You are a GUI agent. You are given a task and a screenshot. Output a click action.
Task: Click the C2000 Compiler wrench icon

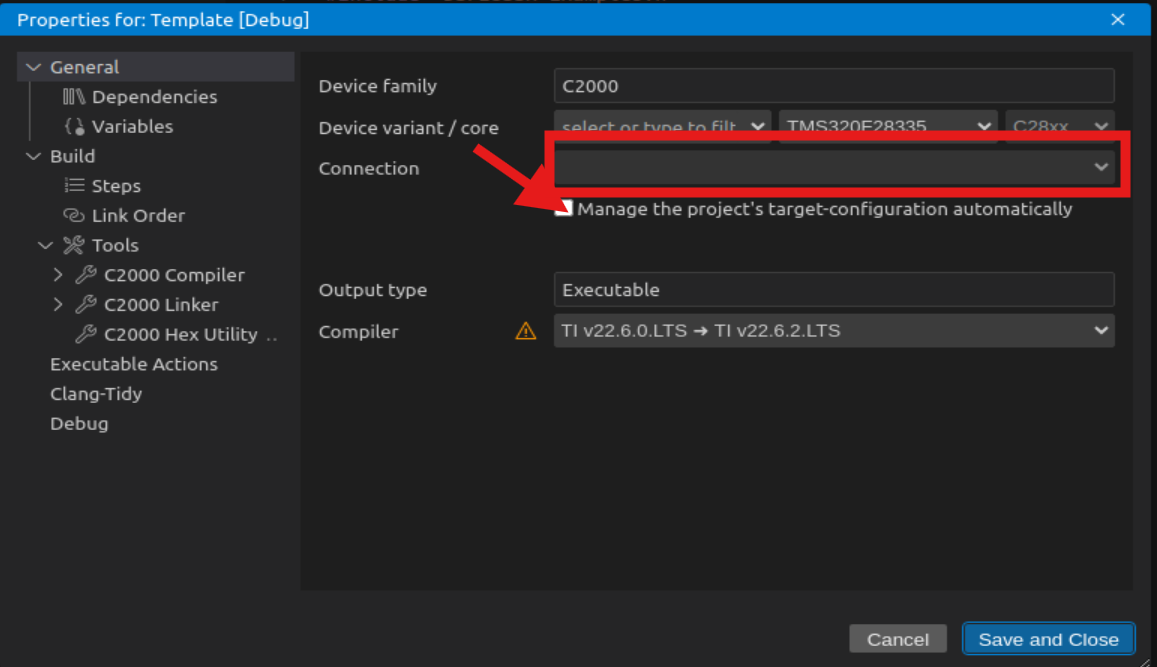86,274
